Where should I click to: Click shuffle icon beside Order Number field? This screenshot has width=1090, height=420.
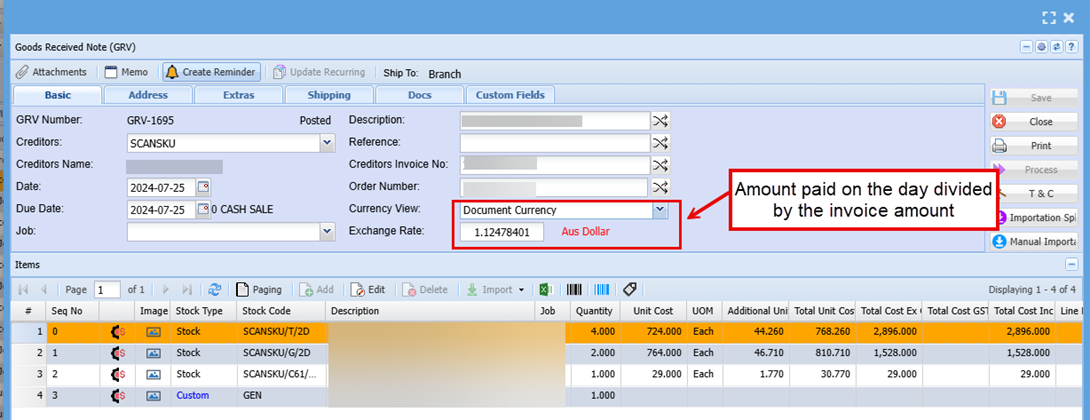[x=660, y=187]
